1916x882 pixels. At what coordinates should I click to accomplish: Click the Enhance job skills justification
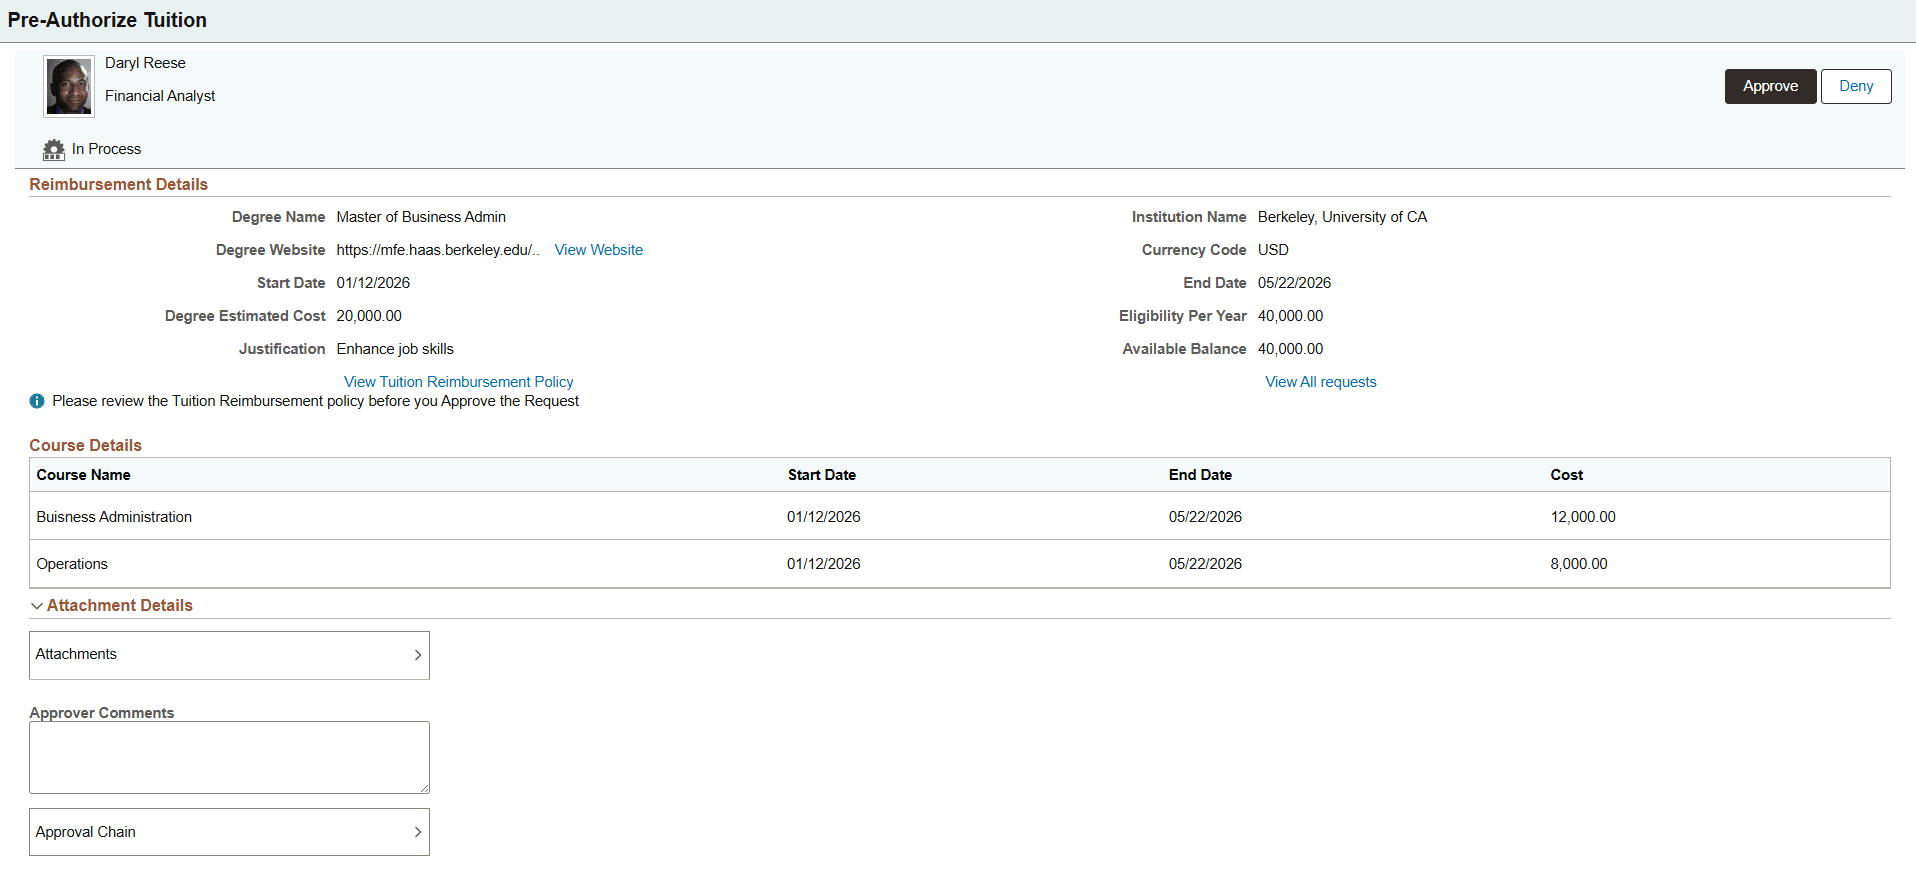(x=395, y=349)
